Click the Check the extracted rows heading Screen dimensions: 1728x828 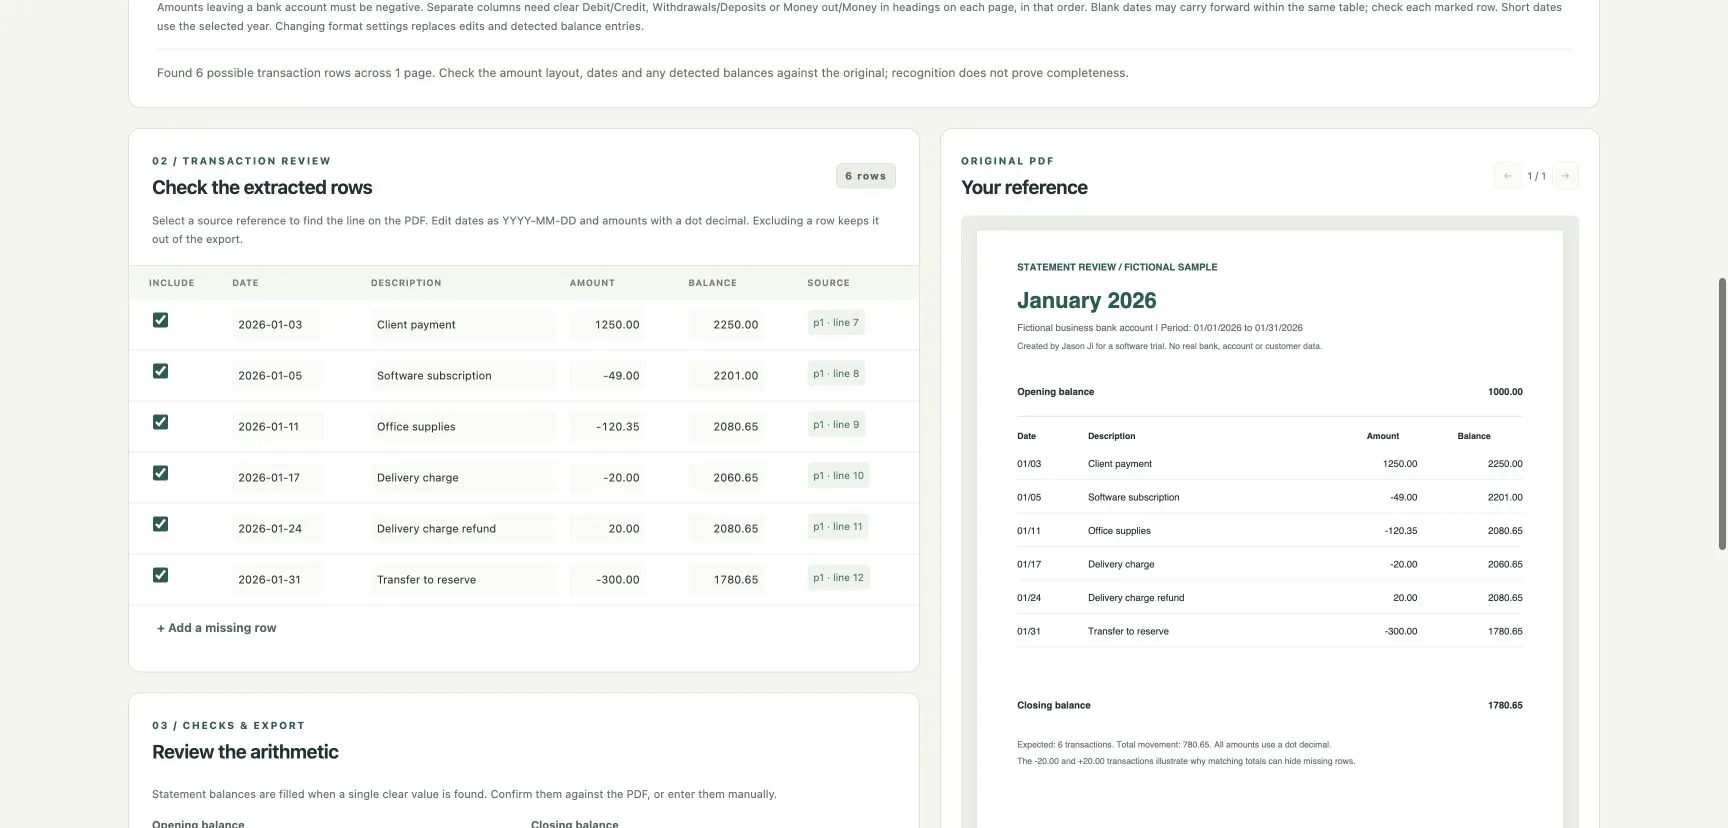(262, 188)
